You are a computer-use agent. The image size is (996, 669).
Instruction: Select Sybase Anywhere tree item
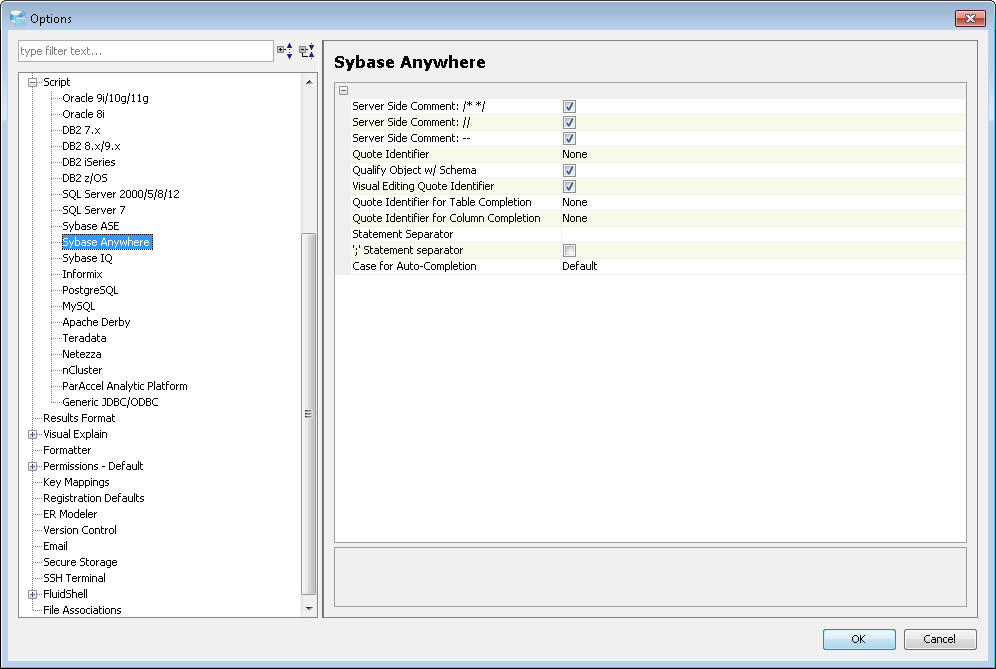click(107, 242)
